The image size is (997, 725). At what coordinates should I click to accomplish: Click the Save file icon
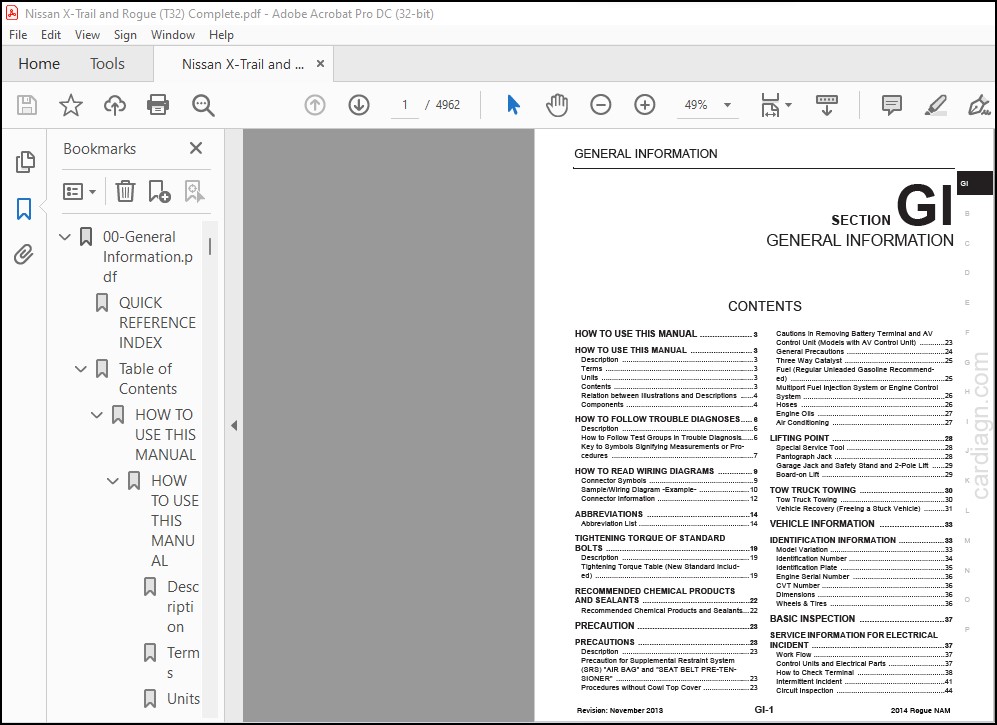tap(27, 105)
